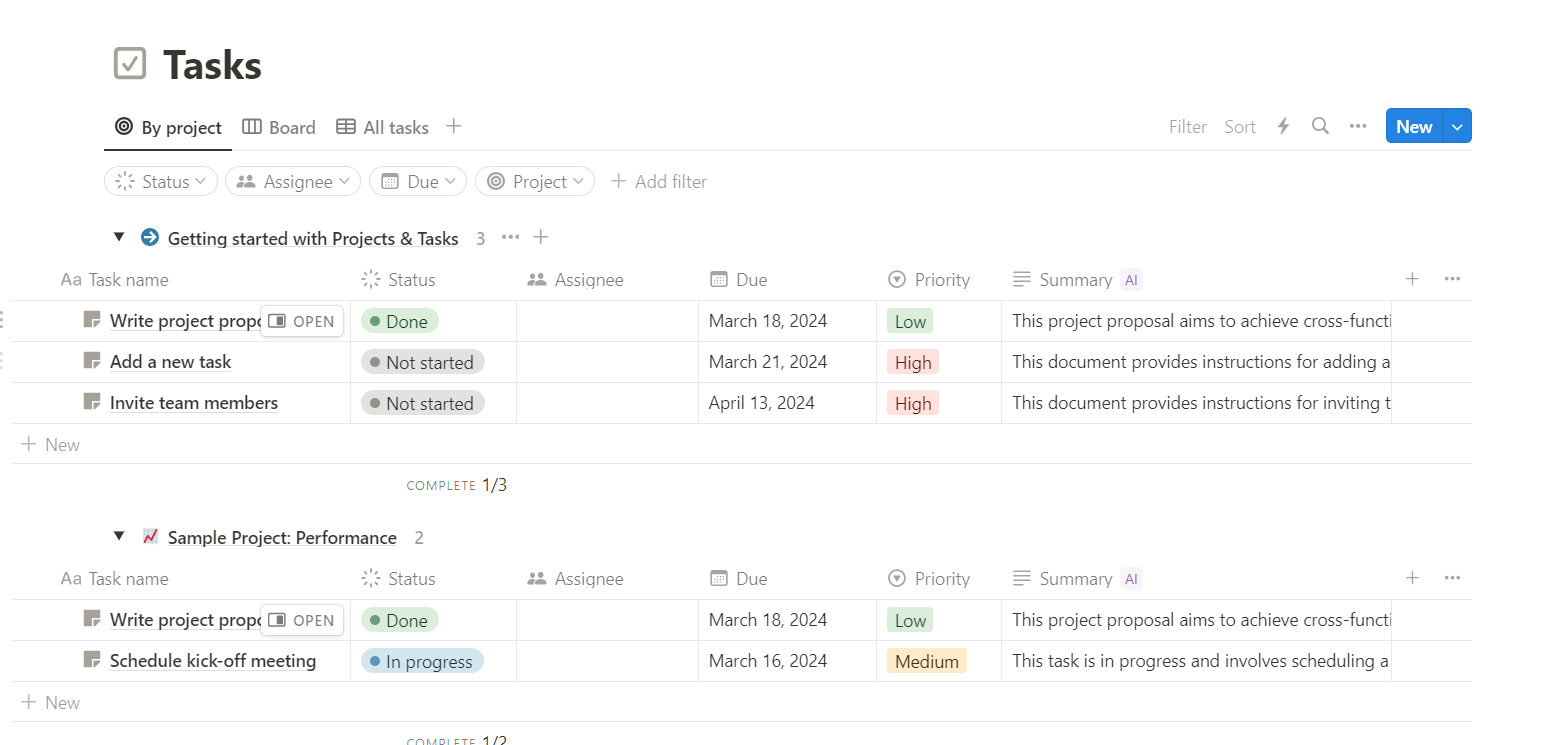Open Sample Project: Performance project link
Screen dimensions: 1548x745
pos(282,537)
